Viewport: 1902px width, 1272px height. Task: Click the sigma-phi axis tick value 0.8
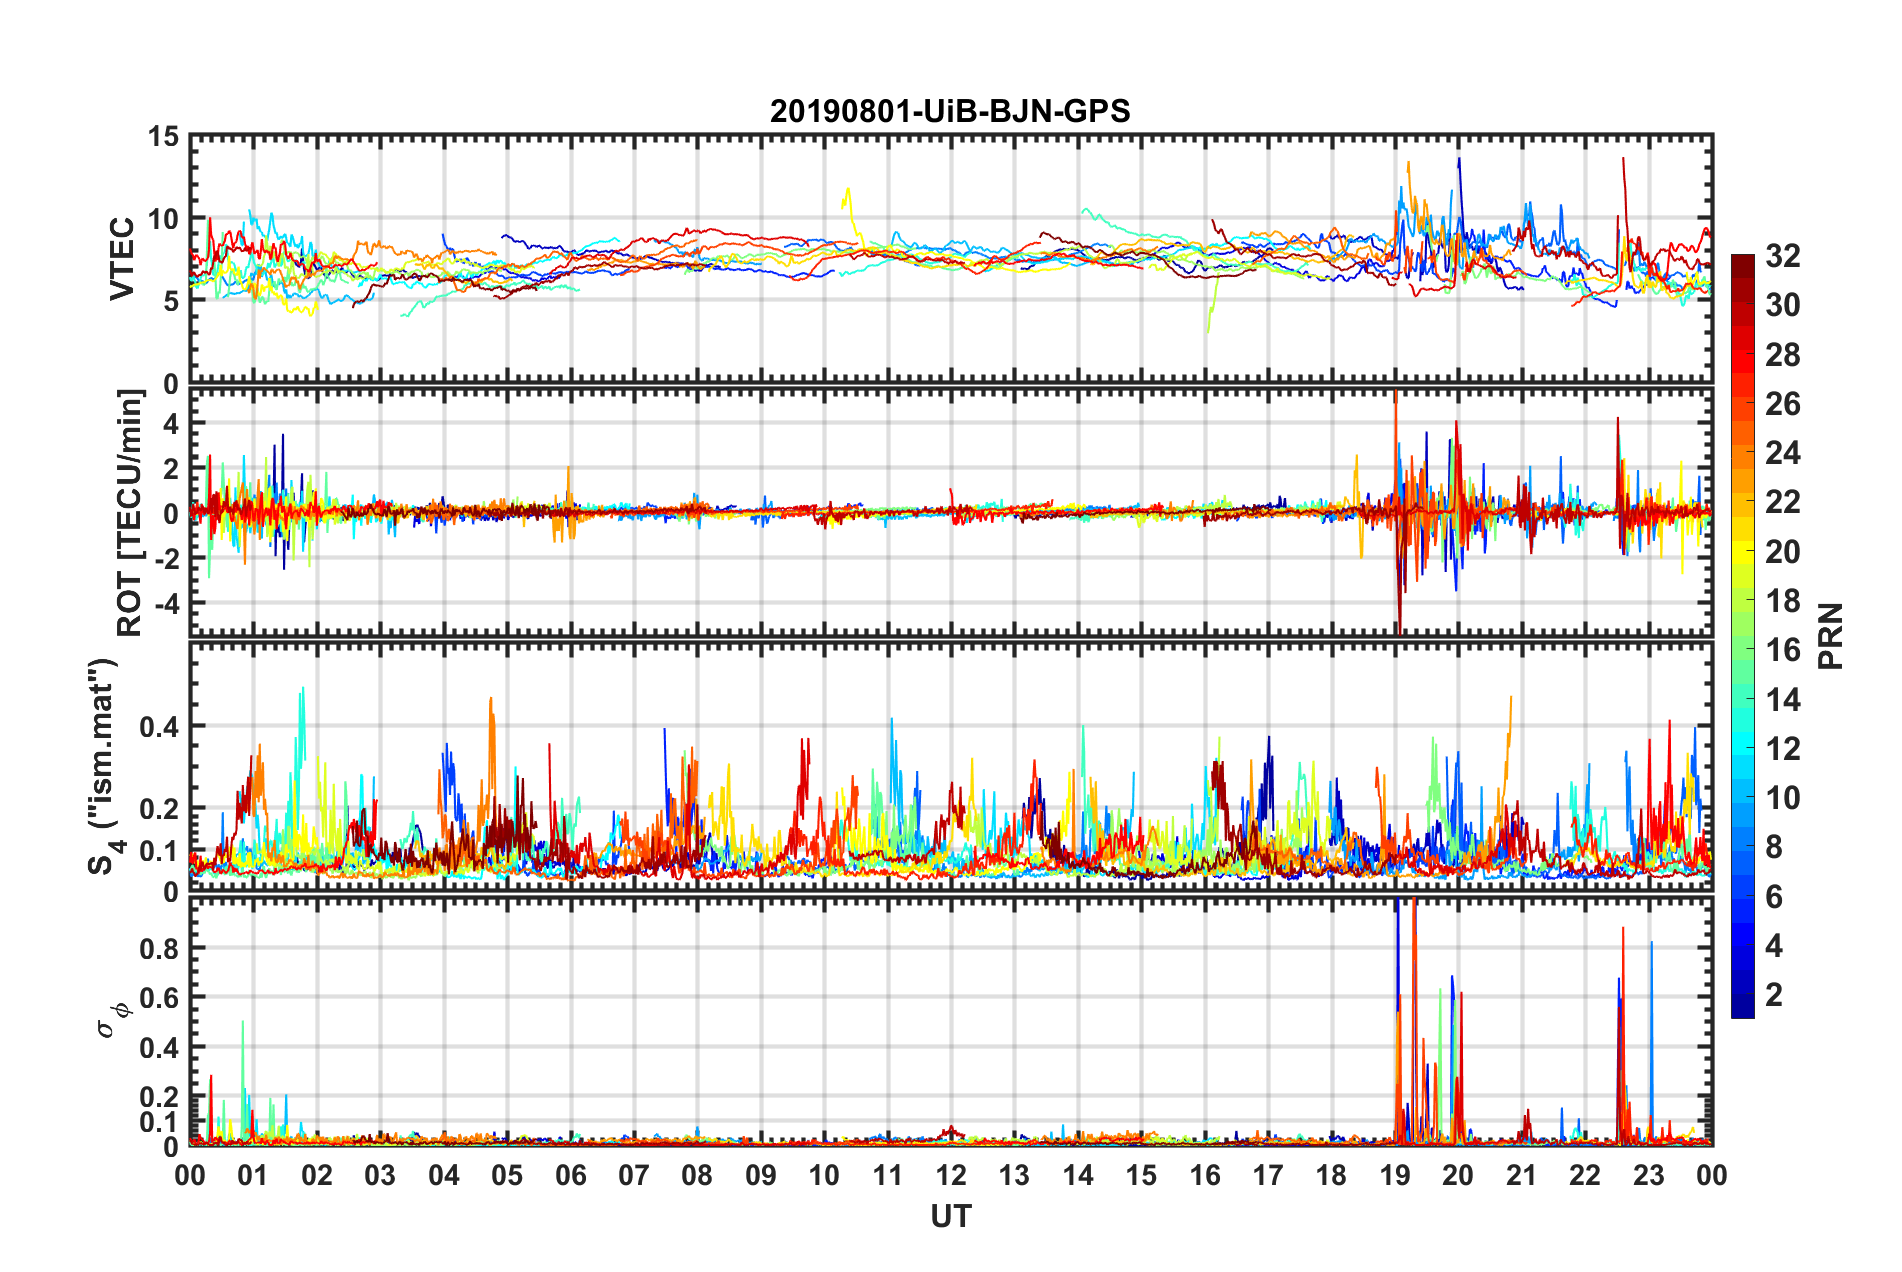[160, 948]
